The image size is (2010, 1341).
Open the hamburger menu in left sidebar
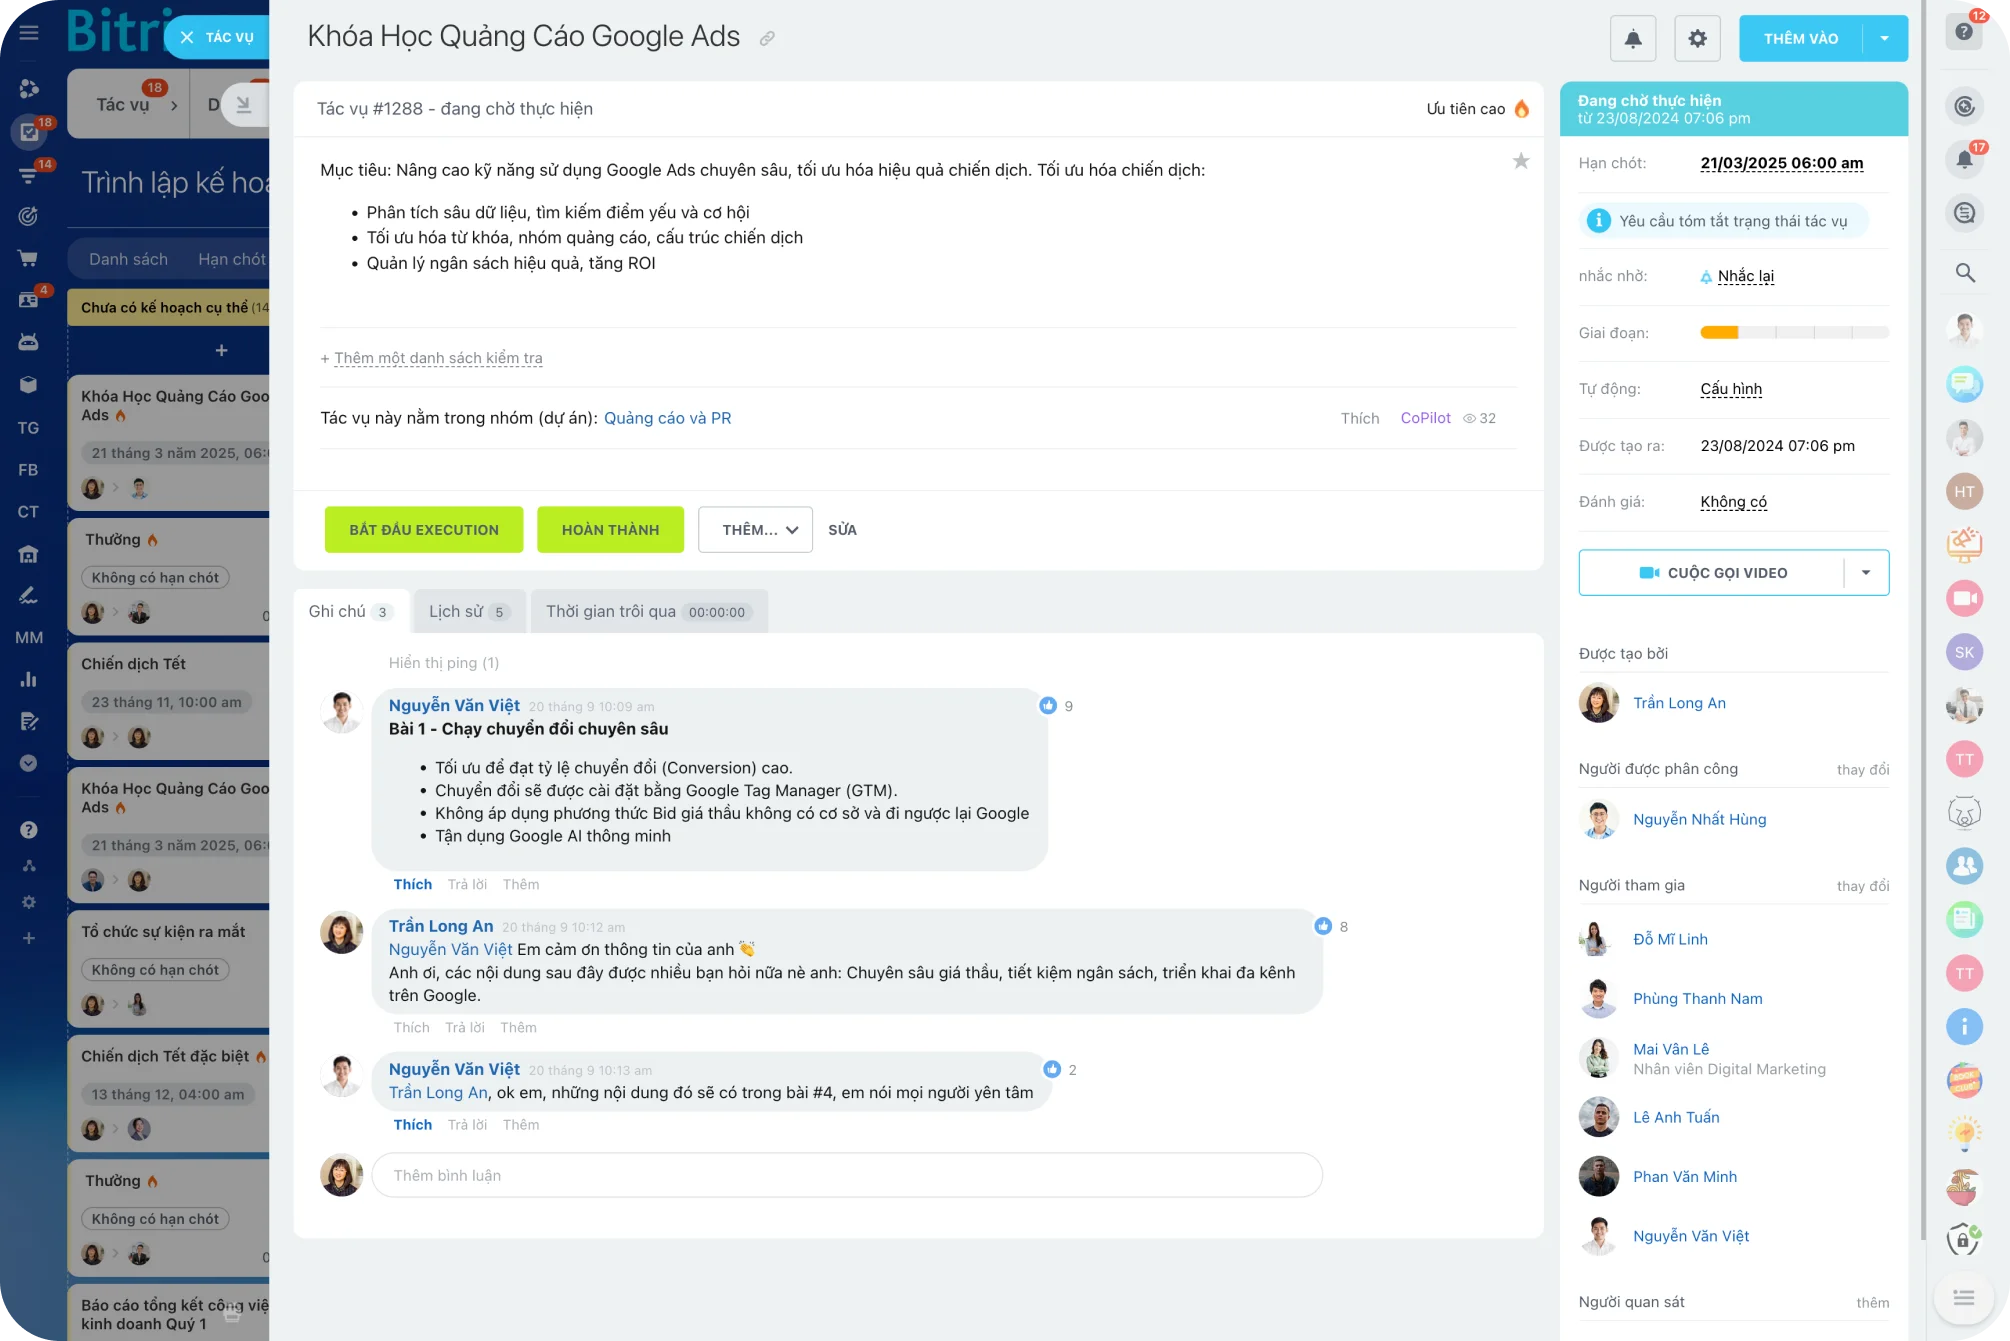pos(29,32)
